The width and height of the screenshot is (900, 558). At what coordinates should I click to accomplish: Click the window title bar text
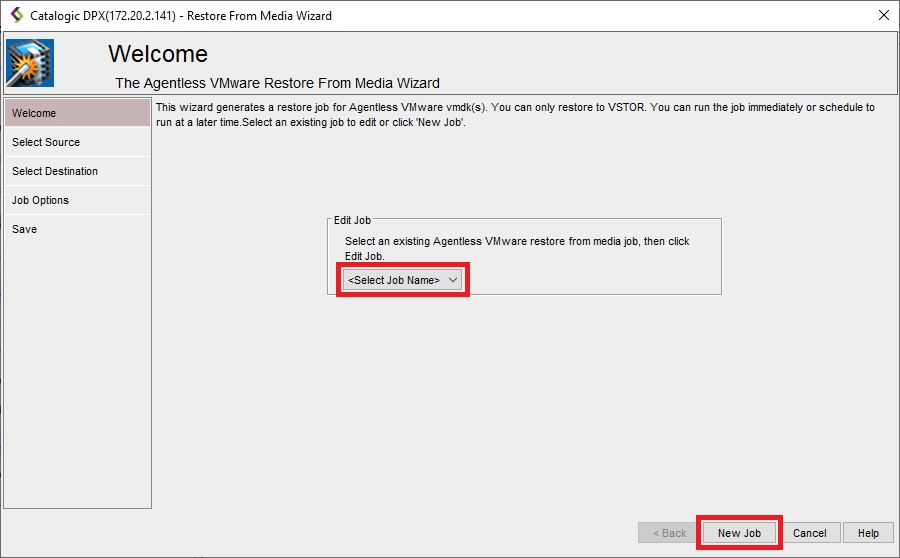[x=181, y=15]
